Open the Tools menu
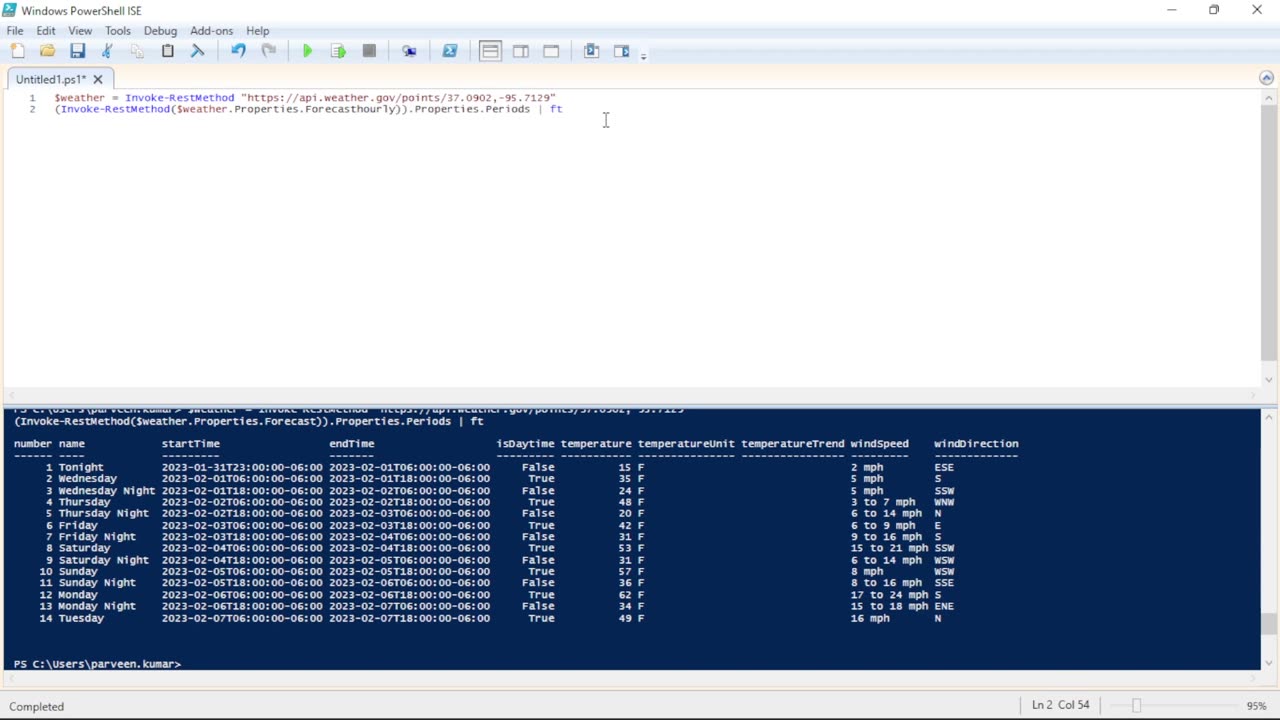1280x720 pixels. pos(118,31)
